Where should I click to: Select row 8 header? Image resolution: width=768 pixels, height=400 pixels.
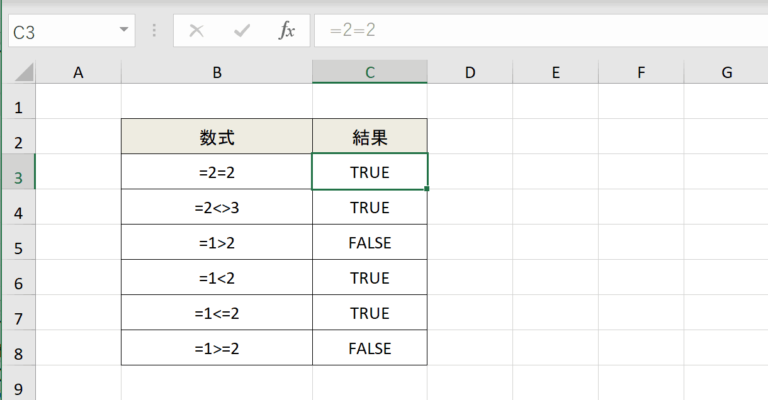[x=17, y=352]
